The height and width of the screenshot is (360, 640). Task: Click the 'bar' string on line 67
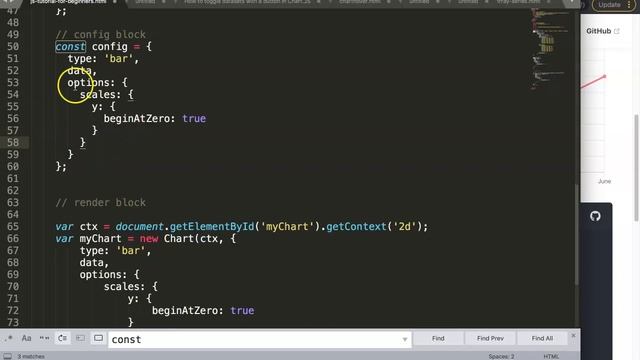click(131, 251)
